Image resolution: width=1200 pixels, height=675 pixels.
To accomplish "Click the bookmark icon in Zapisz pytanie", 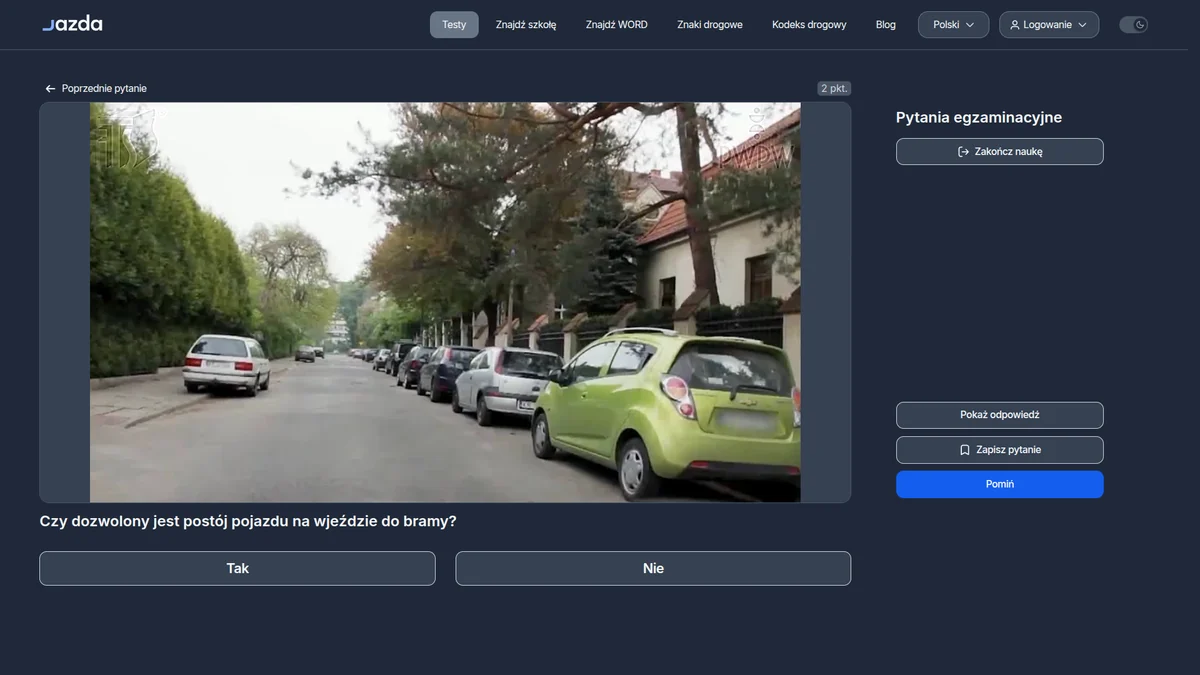I will pos(965,450).
